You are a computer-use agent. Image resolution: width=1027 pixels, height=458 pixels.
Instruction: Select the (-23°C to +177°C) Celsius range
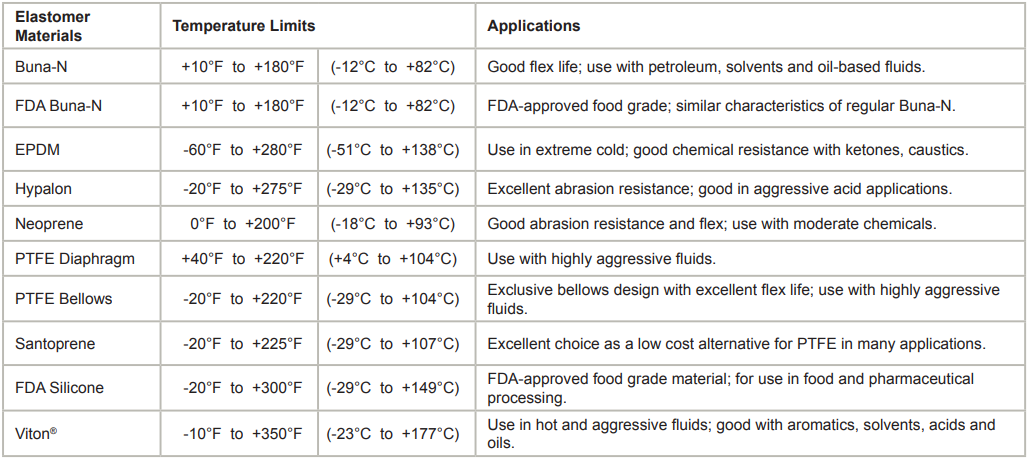tap(393, 433)
